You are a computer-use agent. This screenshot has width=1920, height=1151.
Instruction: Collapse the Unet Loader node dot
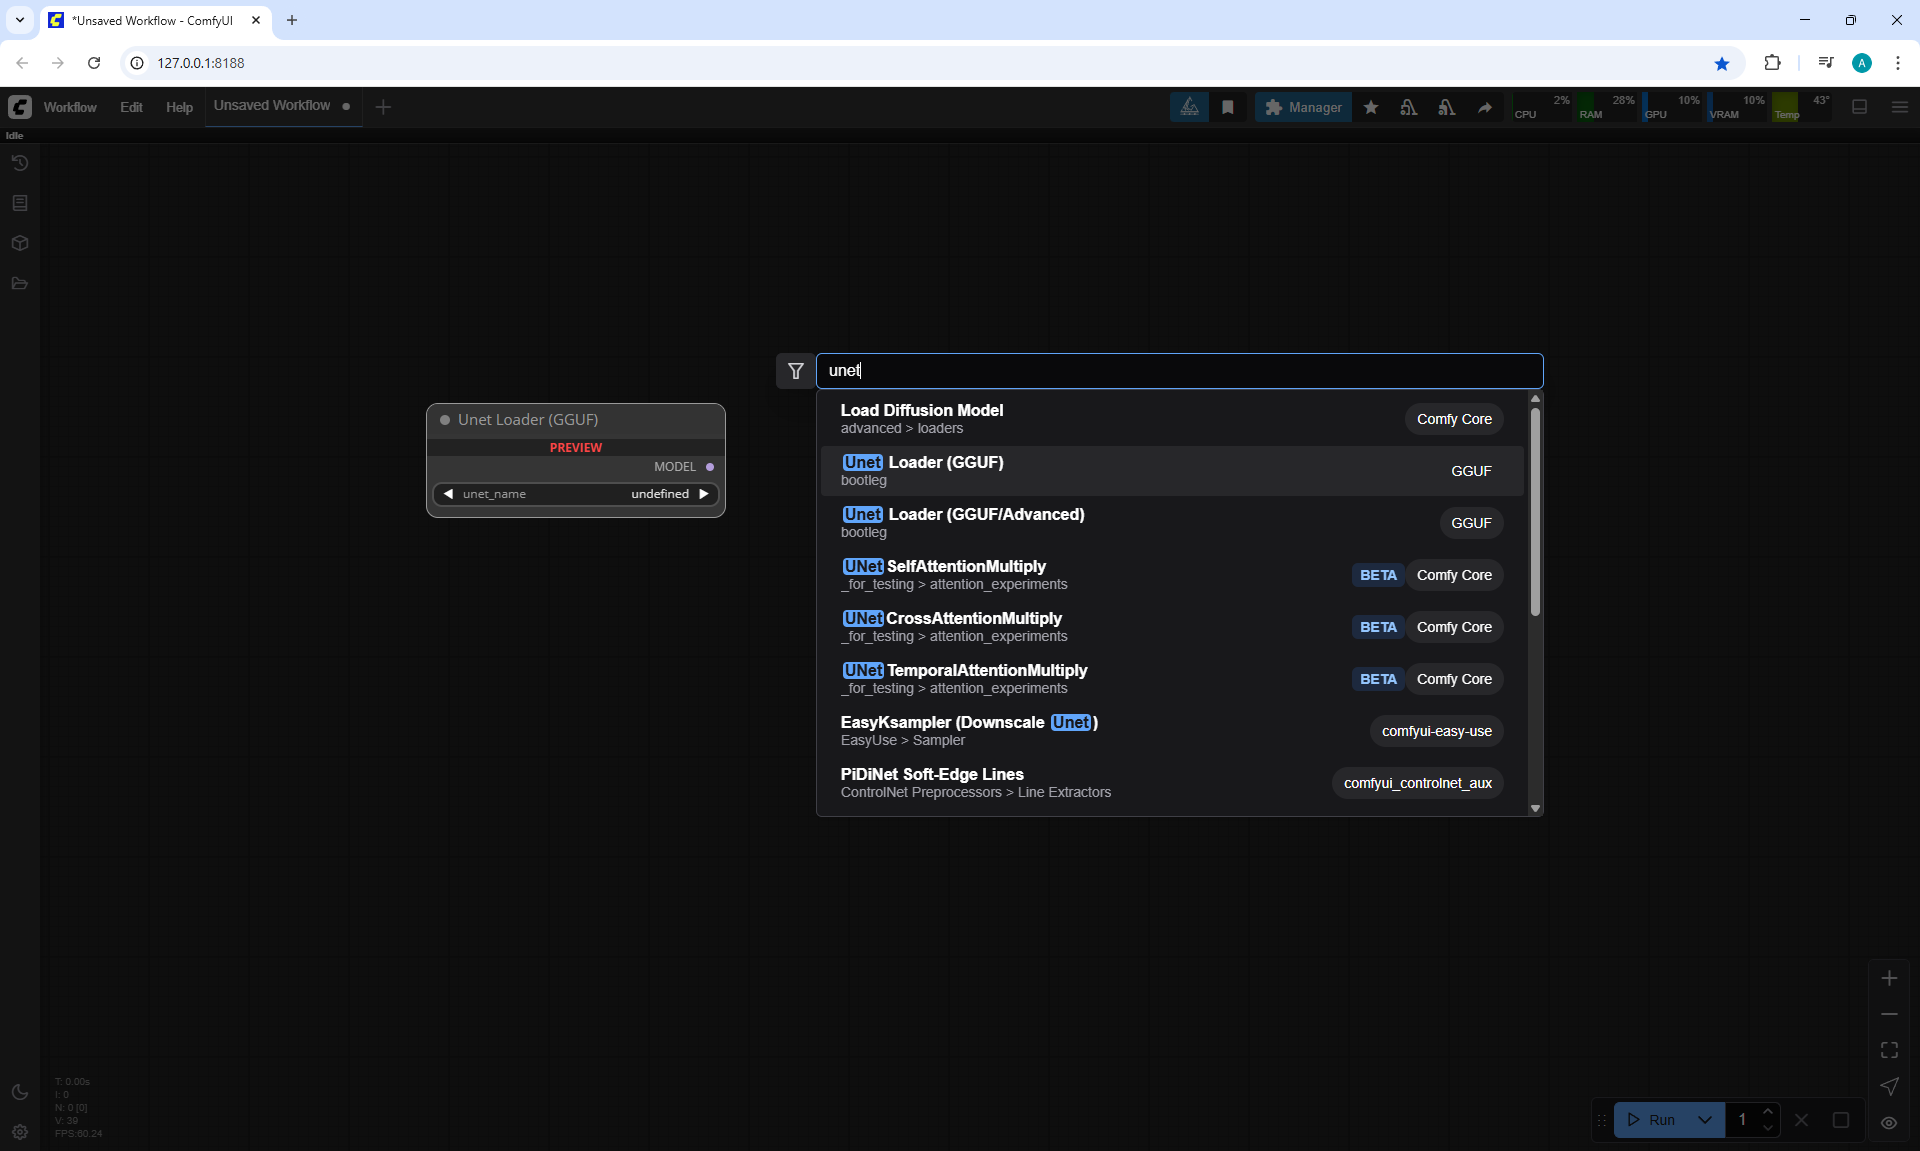(x=445, y=420)
